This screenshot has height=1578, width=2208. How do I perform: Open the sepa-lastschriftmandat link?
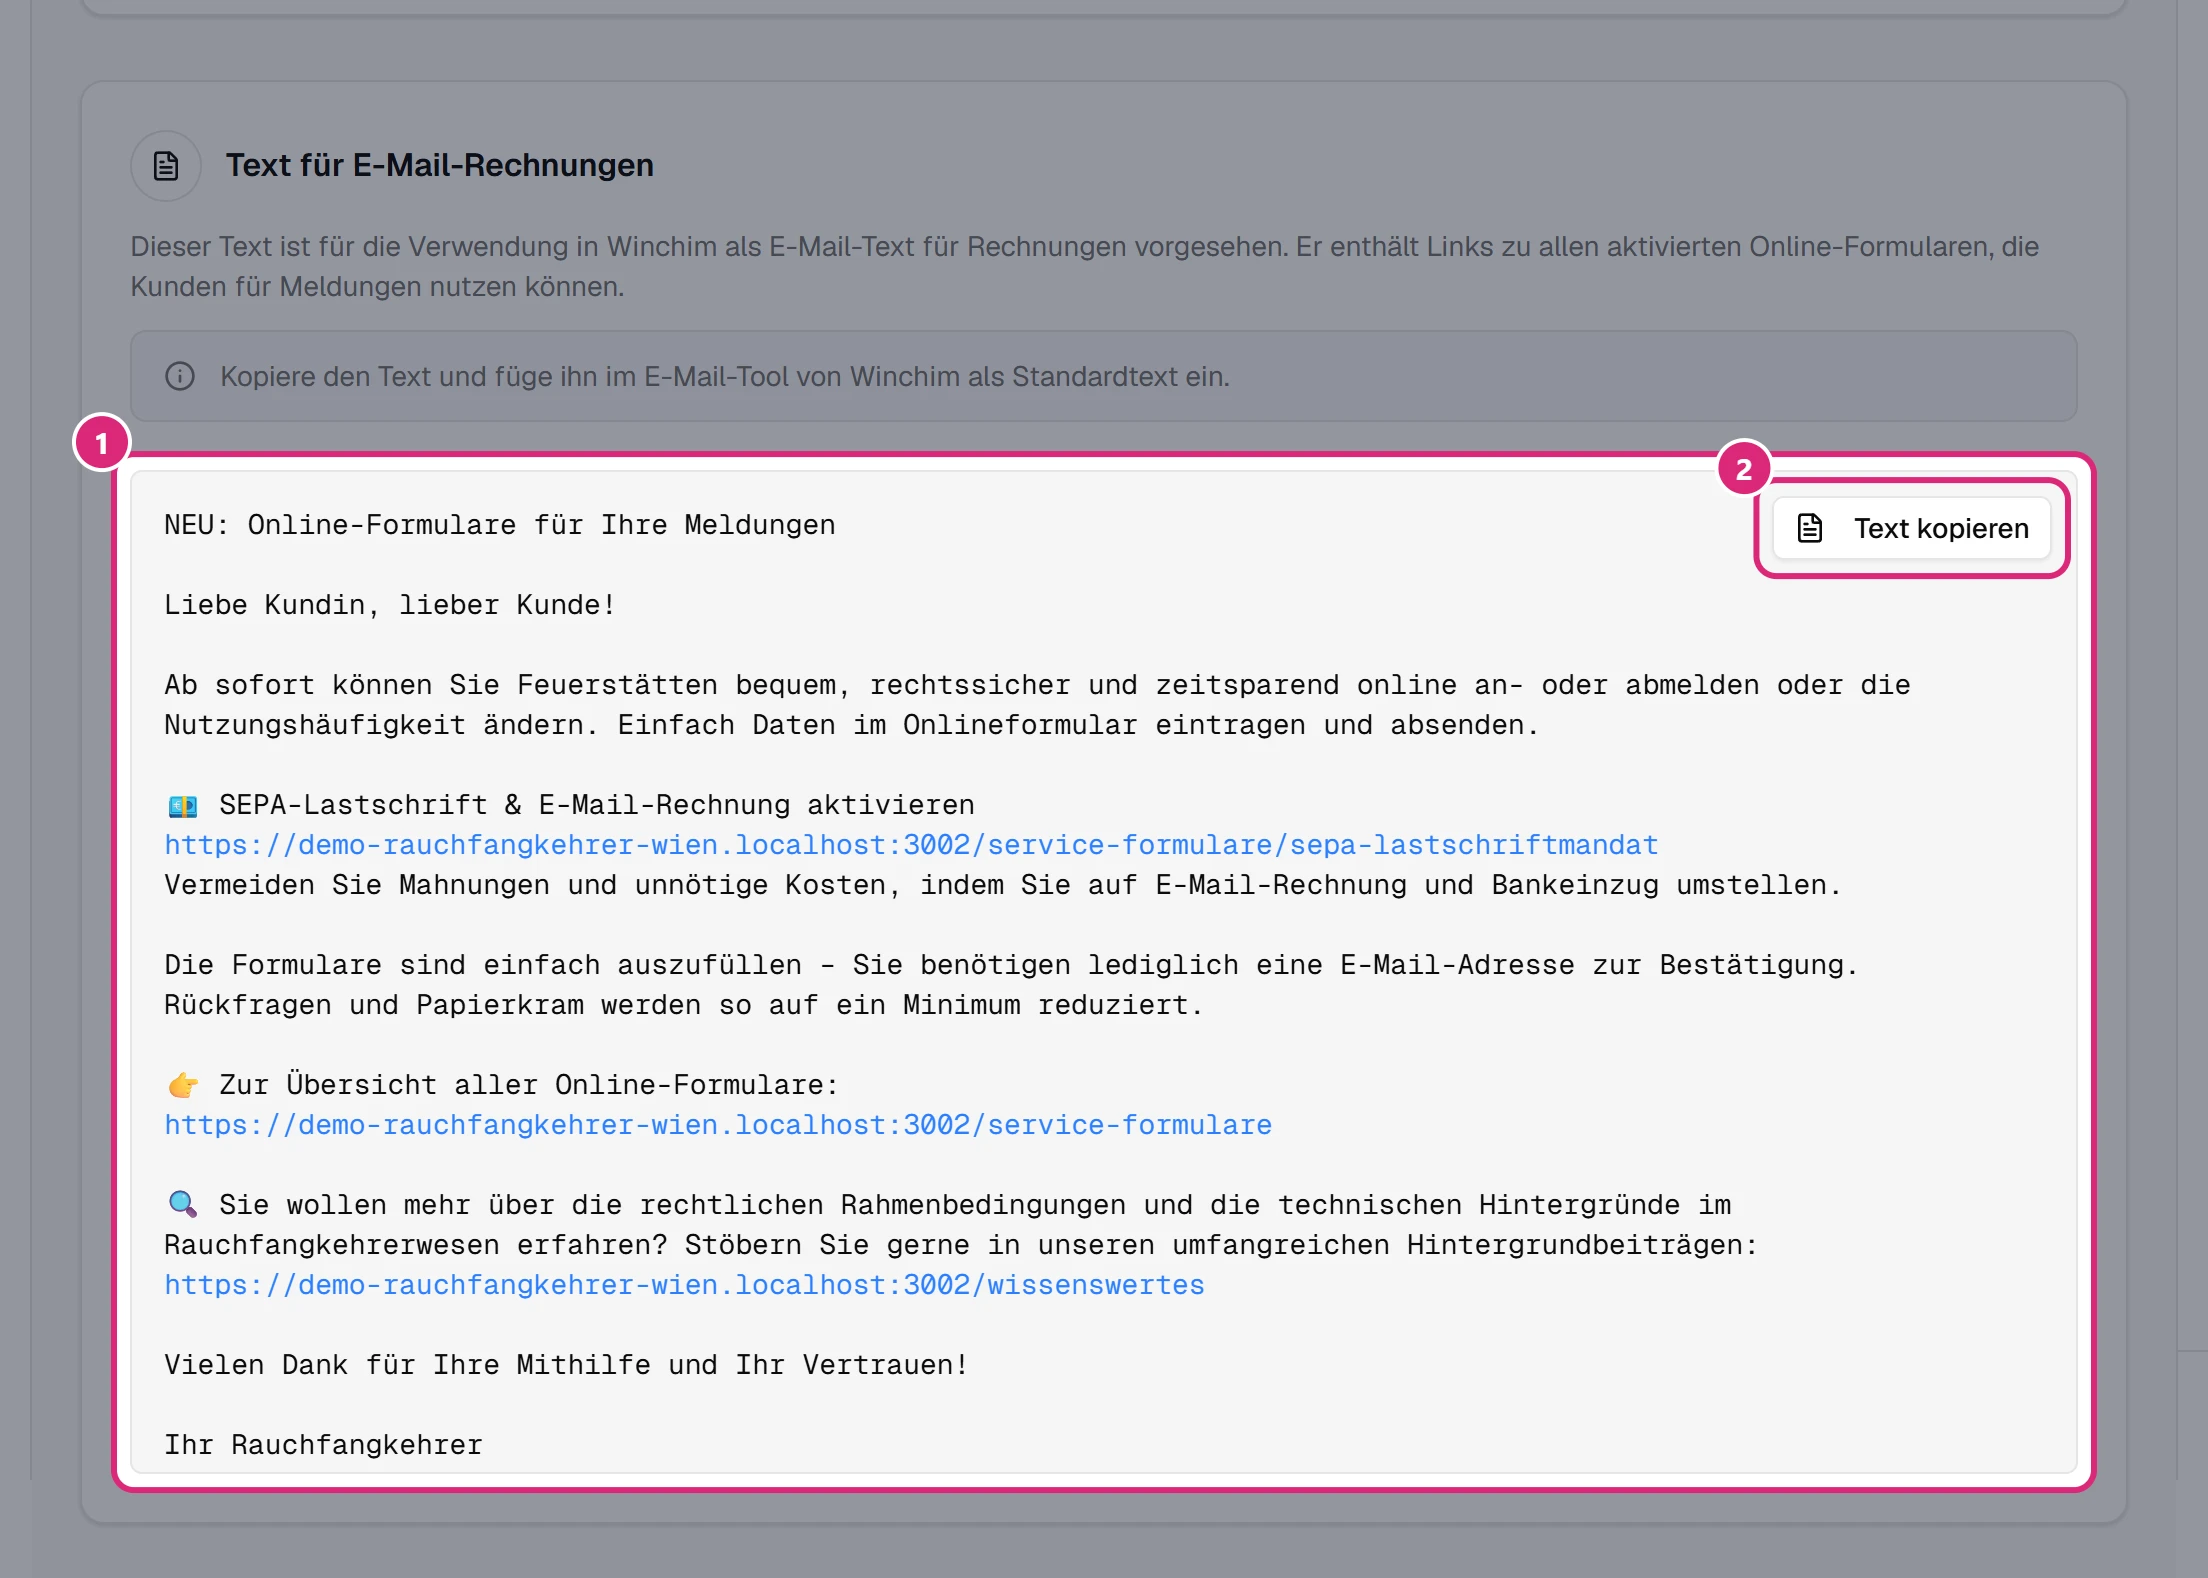point(911,845)
